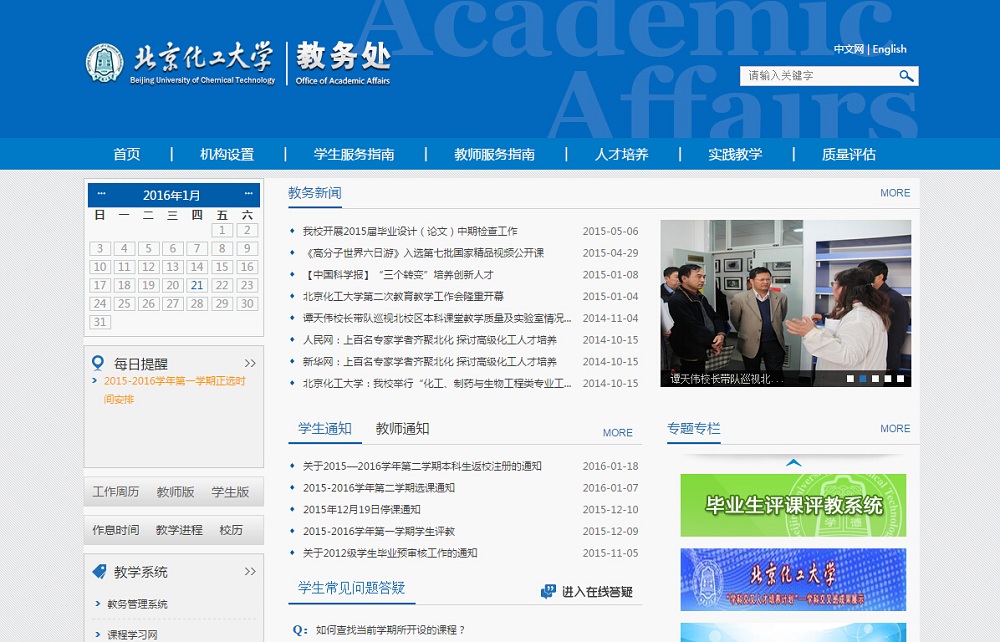
Task: Open 教务管理系统 link
Action: 137,604
